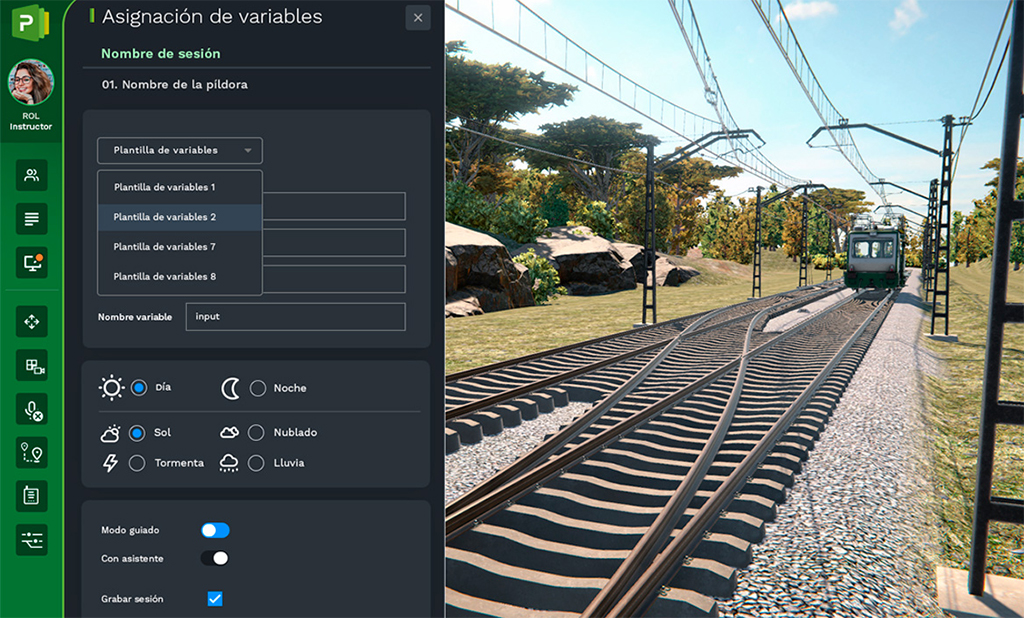Choose Plantilla de variables 8
Viewport: 1024px width, 618px height.
tap(180, 277)
